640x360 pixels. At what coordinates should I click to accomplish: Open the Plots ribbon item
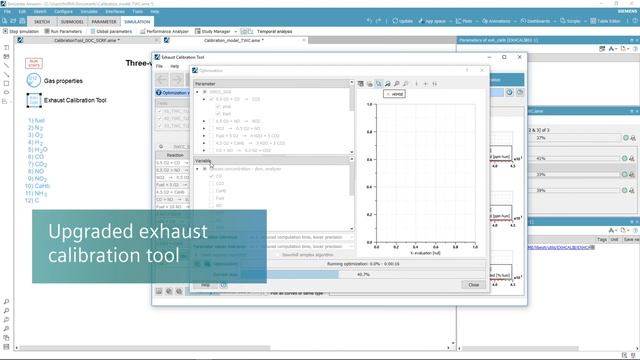[x=464, y=21]
